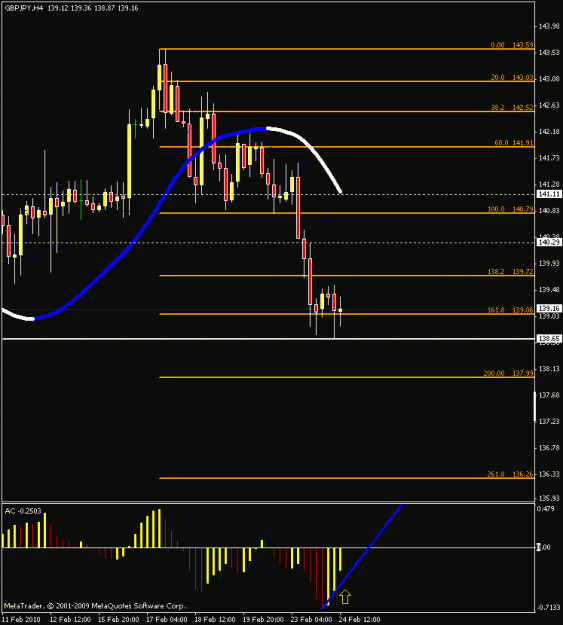Click the 143.08 price scale value
The width and height of the screenshot is (563, 625).
click(x=549, y=79)
